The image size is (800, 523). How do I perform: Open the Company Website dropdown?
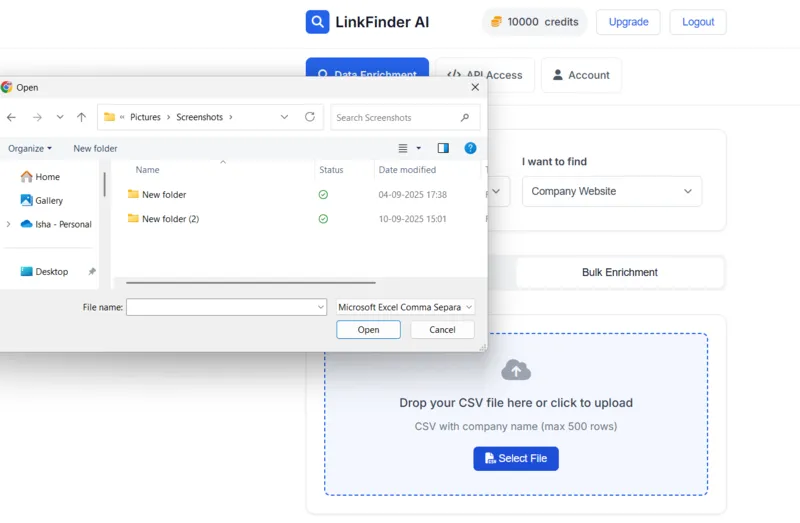pyautogui.click(x=611, y=191)
